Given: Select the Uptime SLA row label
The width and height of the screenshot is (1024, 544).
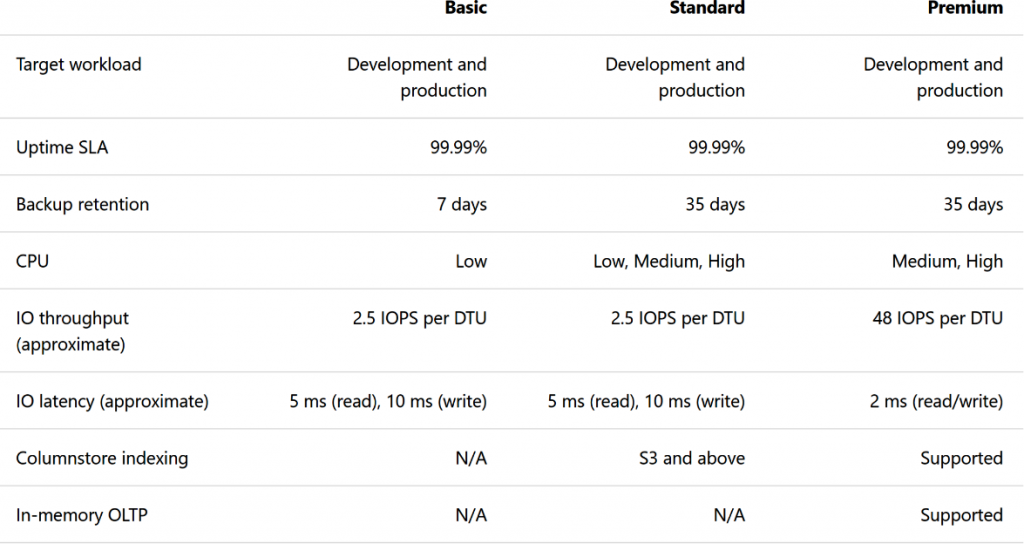Looking at the screenshot, I should pyautogui.click(x=62, y=147).
